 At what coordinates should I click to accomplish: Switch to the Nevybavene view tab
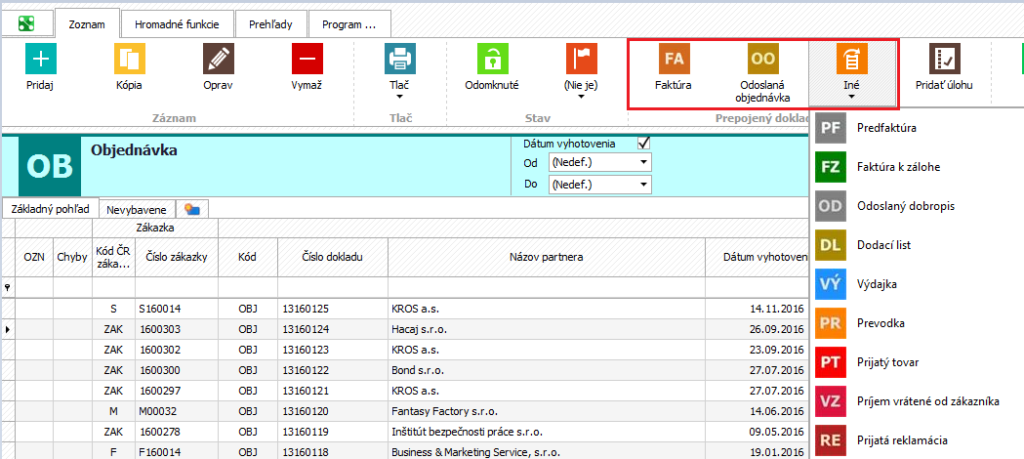point(137,210)
